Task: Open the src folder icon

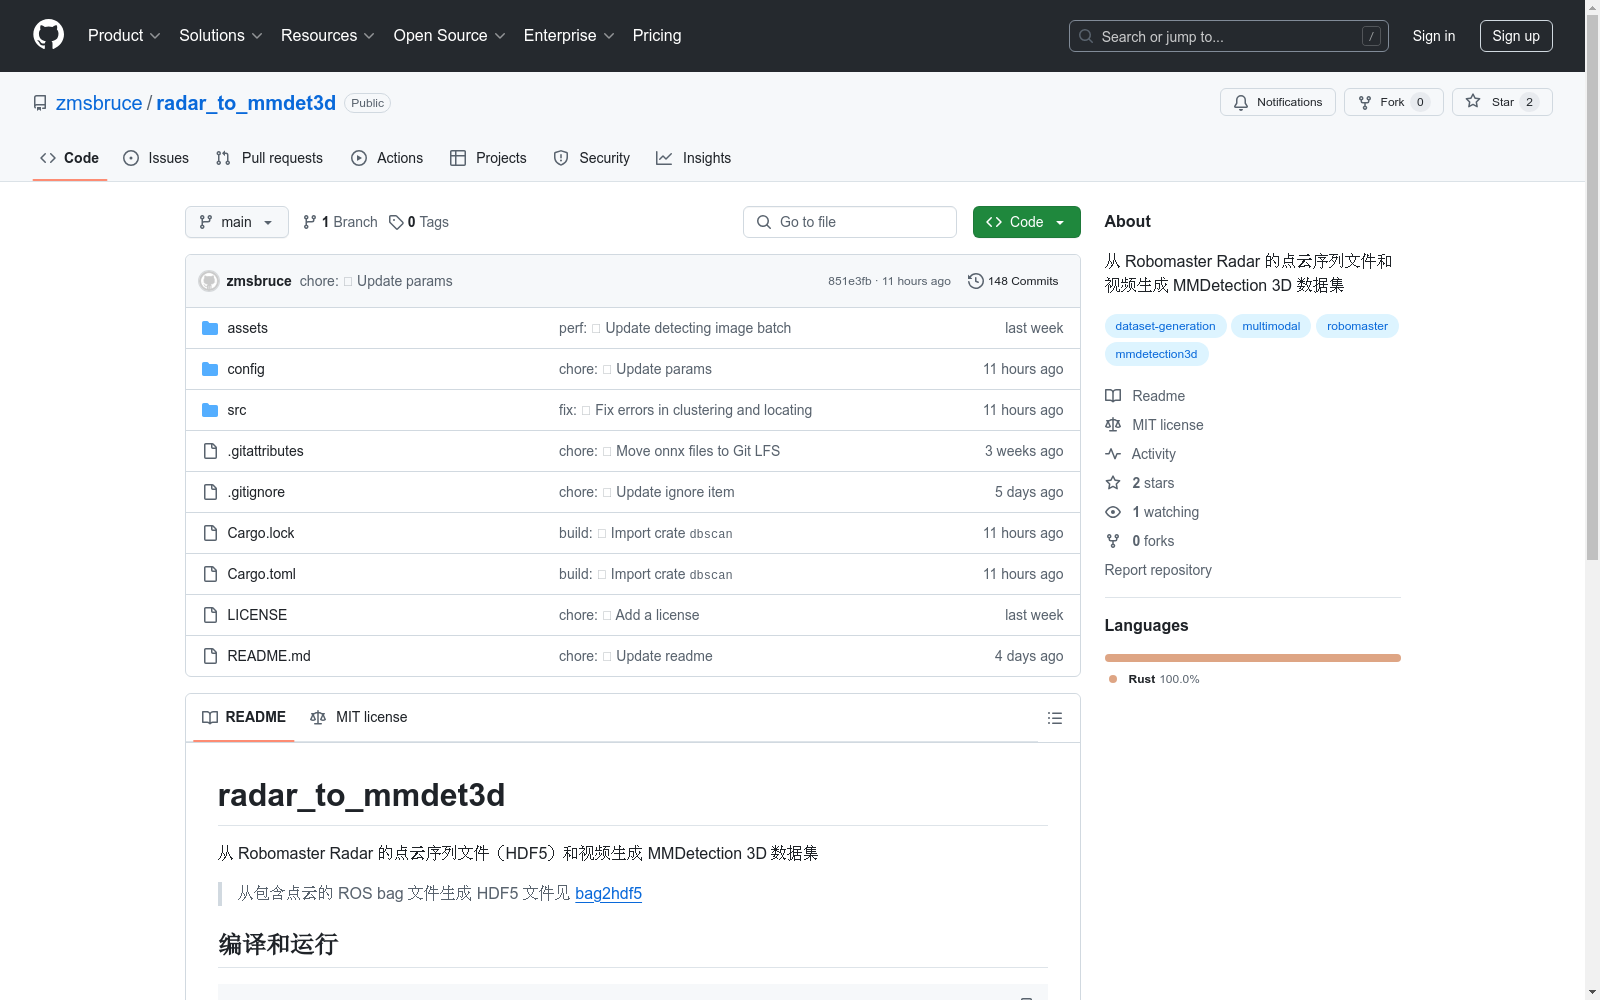Action: pyautogui.click(x=210, y=410)
